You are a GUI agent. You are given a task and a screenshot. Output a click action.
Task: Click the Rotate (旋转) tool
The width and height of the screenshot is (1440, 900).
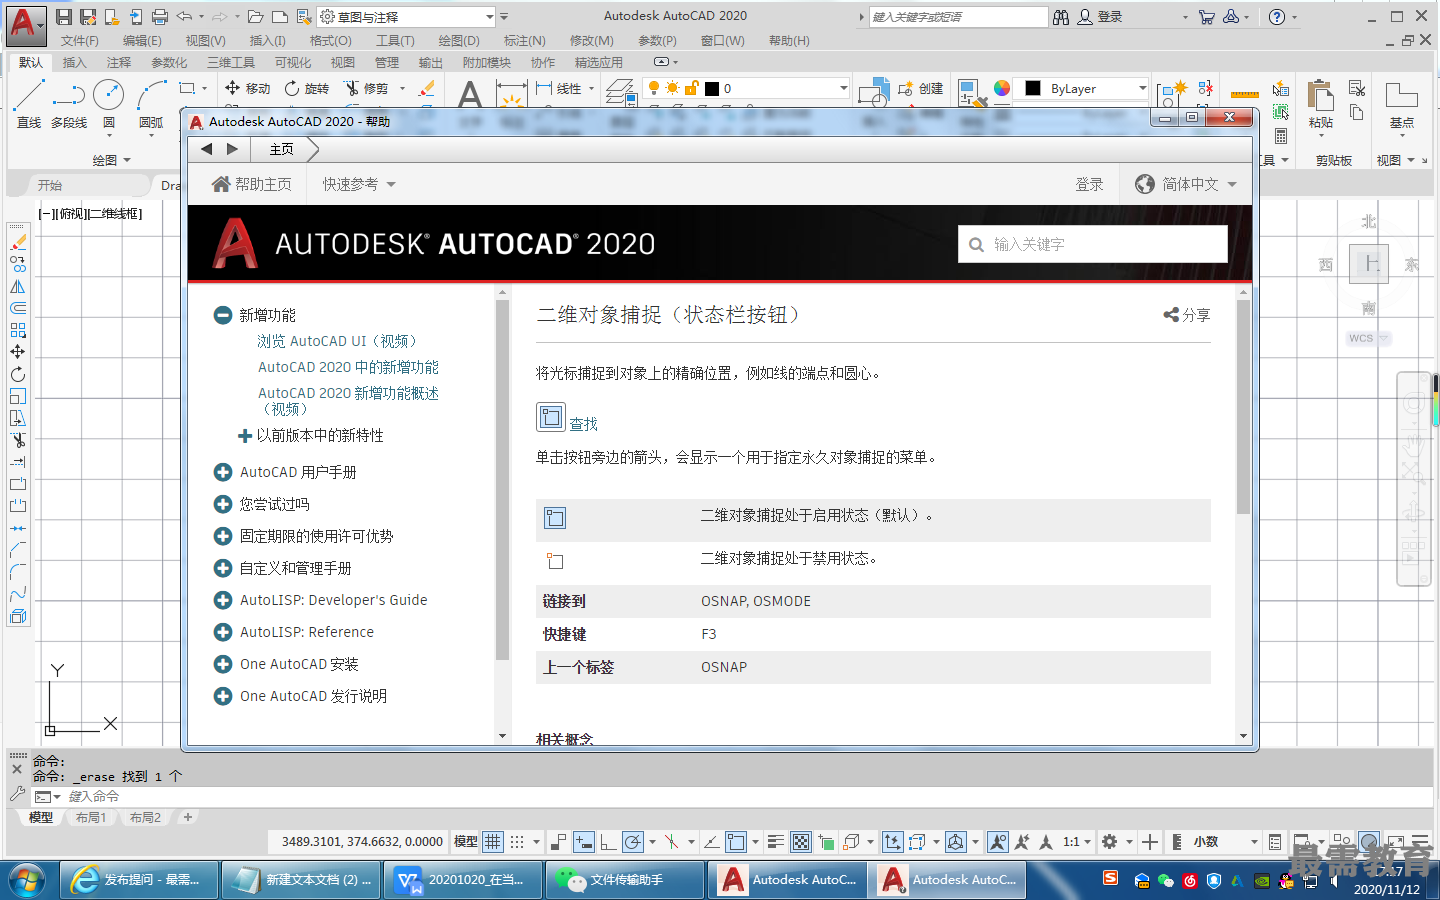307,88
